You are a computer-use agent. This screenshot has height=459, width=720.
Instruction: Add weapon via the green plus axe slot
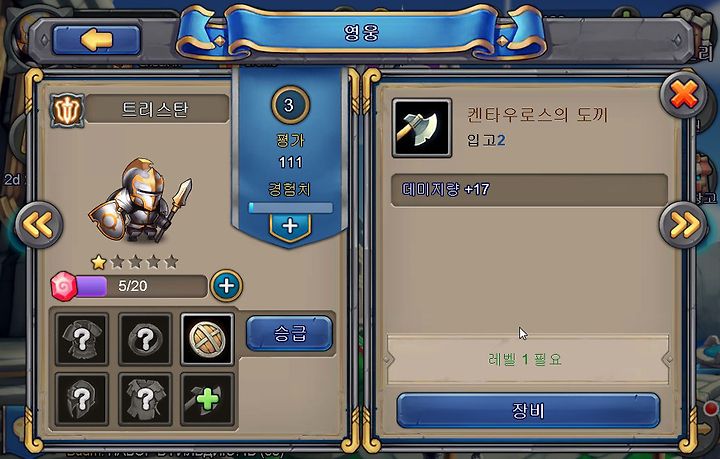coord(208,399)
